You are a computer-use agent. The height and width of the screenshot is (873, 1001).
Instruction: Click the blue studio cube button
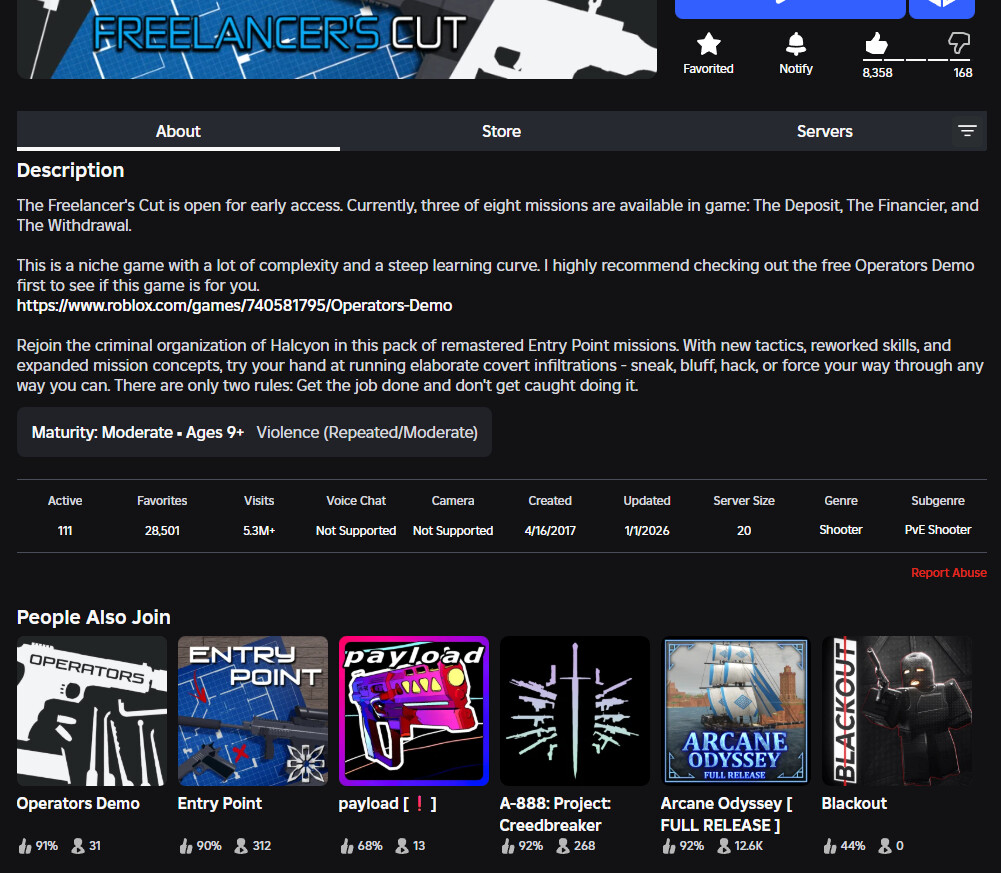tap(941, 8)
